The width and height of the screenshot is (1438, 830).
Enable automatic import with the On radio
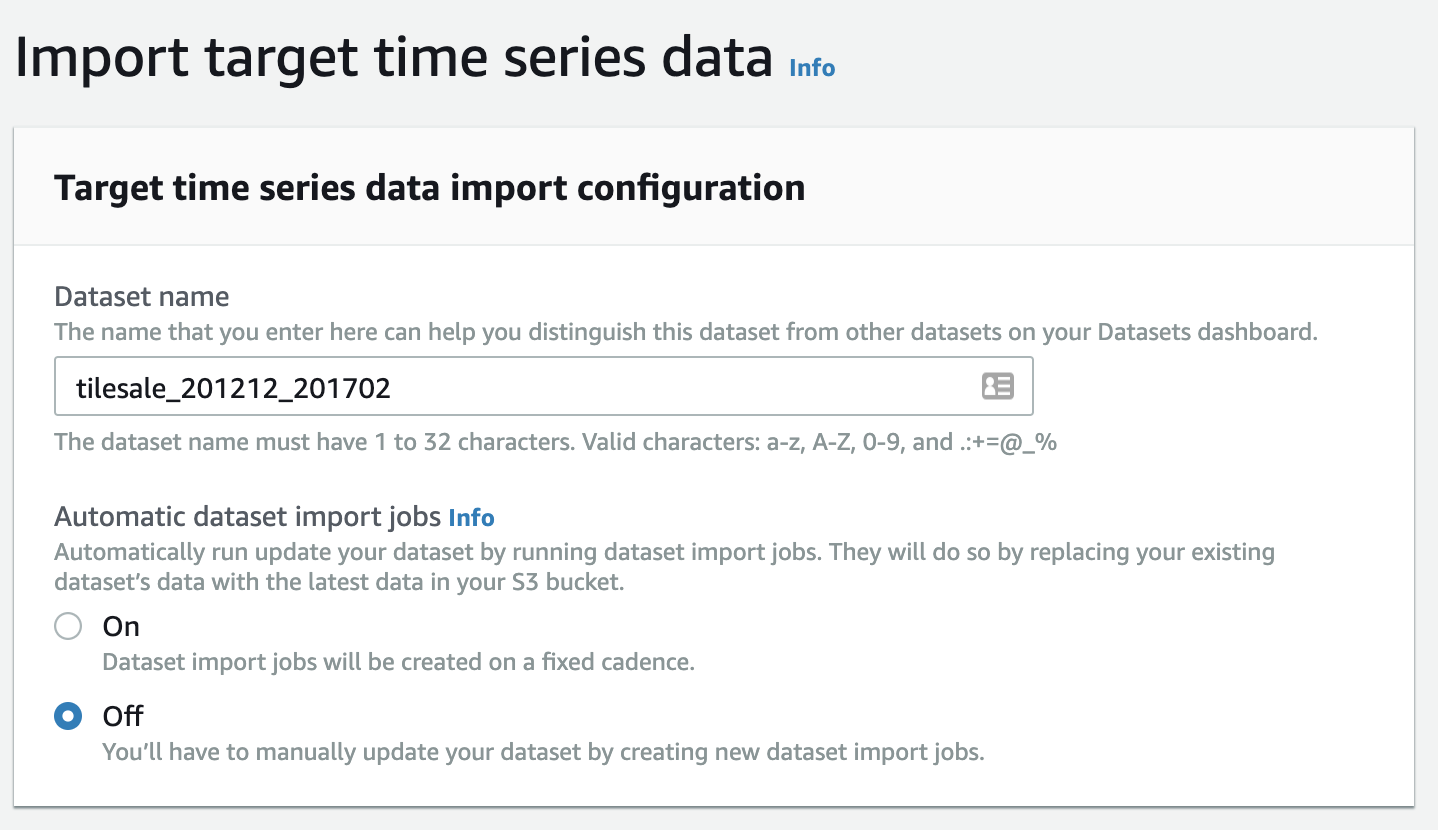[68, 627]
